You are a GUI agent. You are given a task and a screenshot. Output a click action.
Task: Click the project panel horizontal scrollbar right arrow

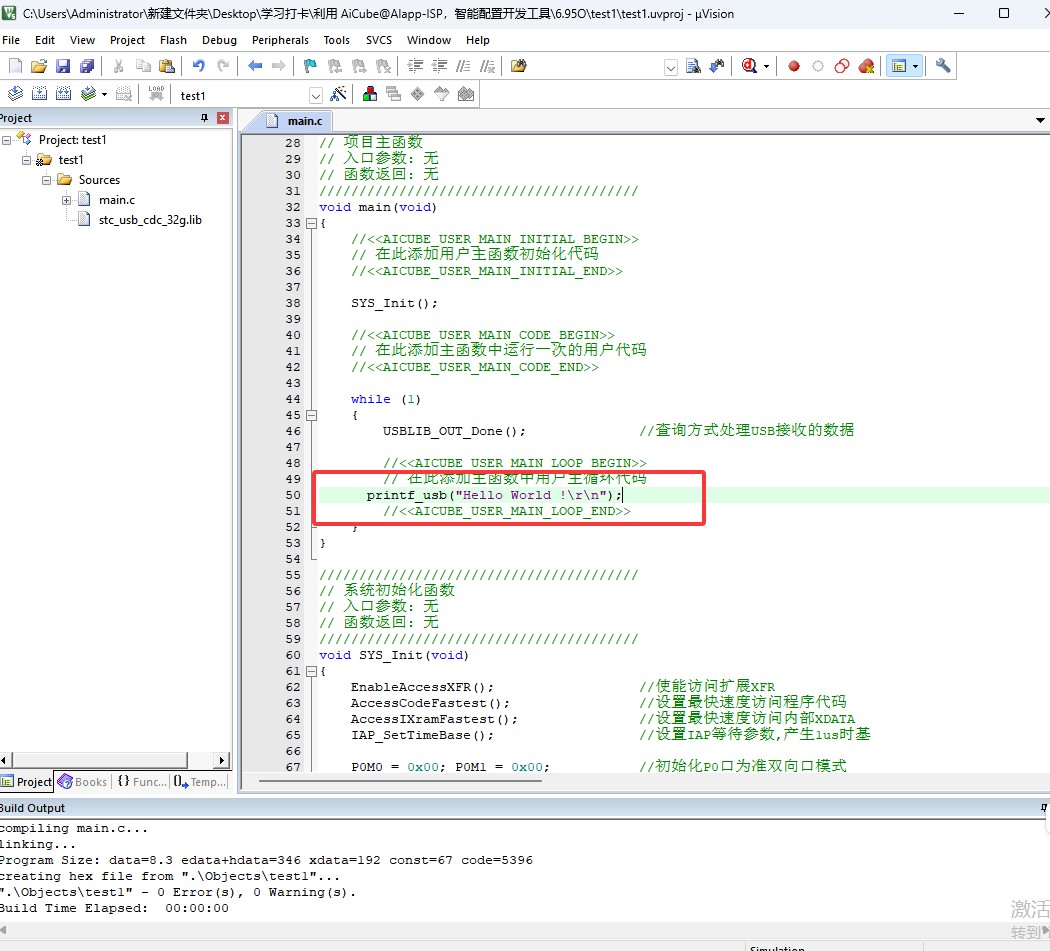222,760
